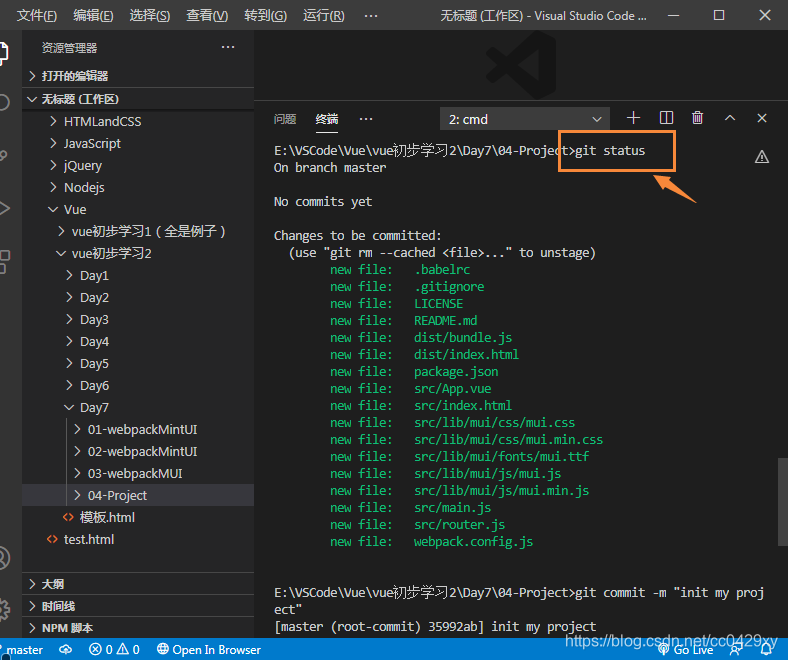Open the 编辑(E) menu
Image resolution: width=788 pixels, height=660 pixels.
pos(93,16)
